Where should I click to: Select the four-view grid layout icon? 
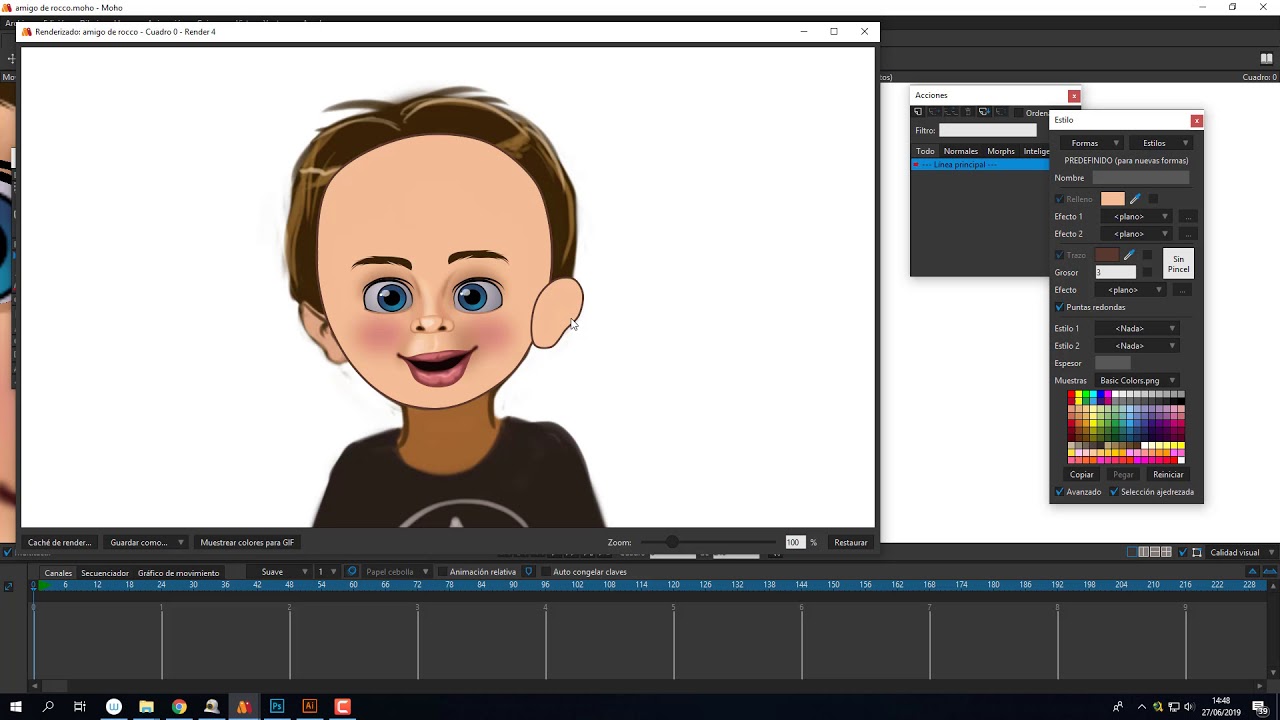click(x=1166, y=552)
